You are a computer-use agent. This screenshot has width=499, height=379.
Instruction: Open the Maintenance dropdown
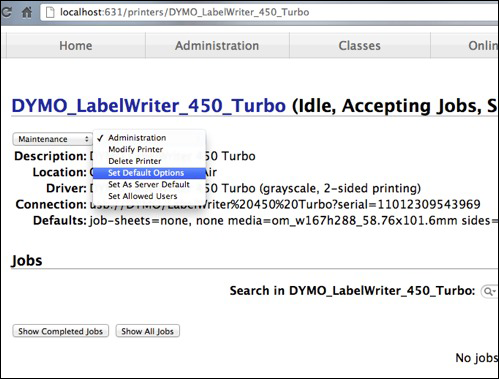(52, 139)
